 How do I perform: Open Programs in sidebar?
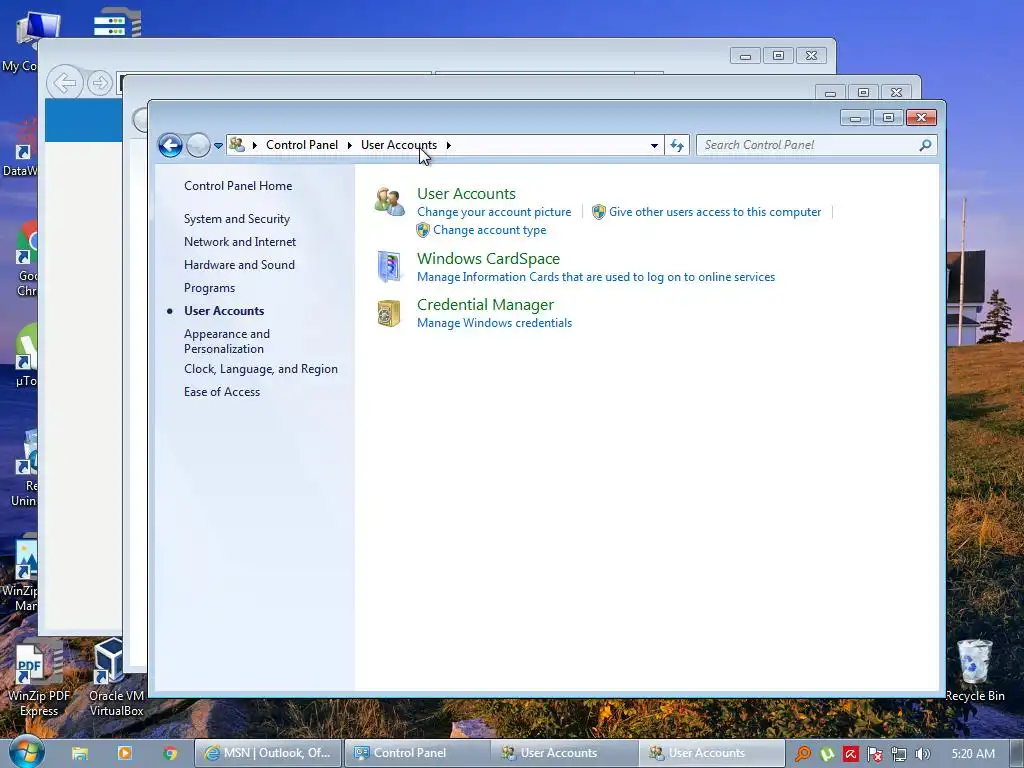point(209,288)
